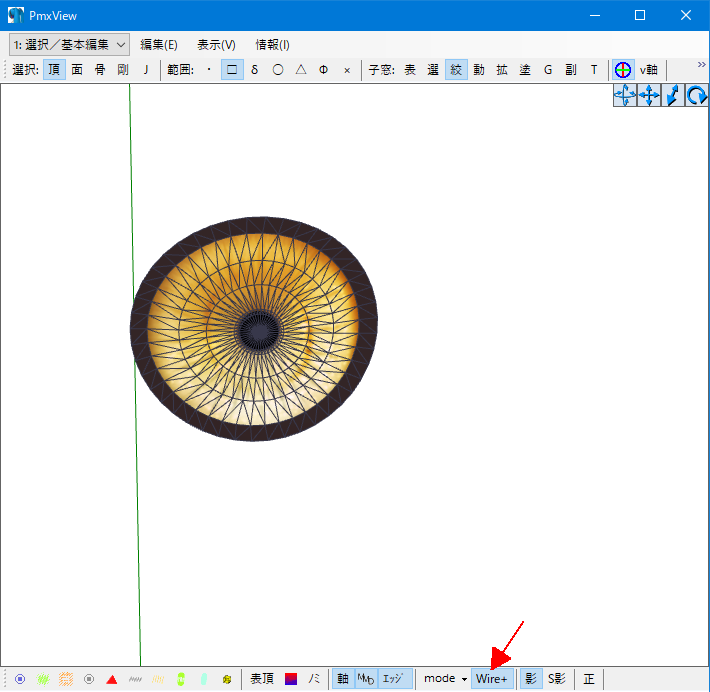710x692 pixels.
Task: Click the 3D rotate view navigation icon
Action: coord(625,96)
